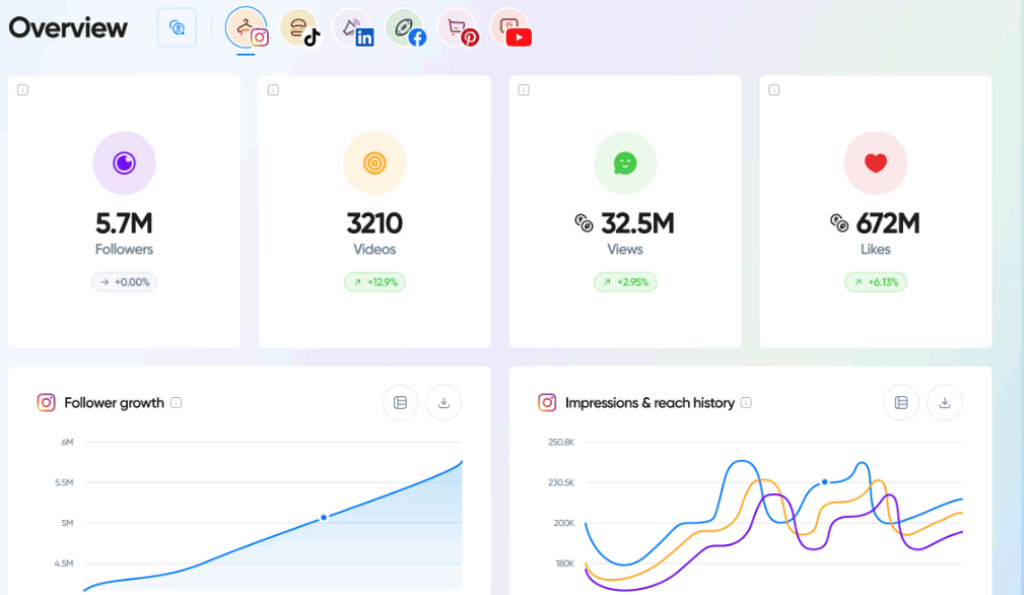Image resolution: width=1024 pixels, height=595 pixels.
Task: Click the purple eye Followers icon
Action: (124, 163)
